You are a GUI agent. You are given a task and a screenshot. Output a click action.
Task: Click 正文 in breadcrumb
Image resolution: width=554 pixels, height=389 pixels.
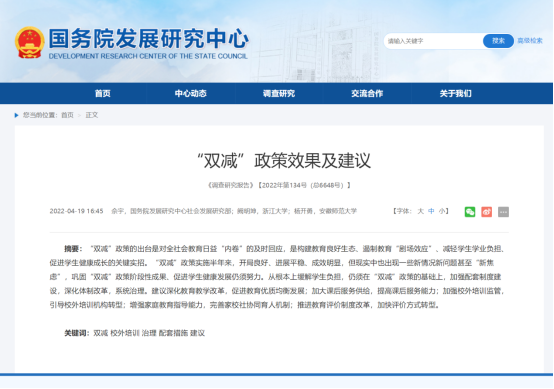pyautogui.click(x=92, y=115)
